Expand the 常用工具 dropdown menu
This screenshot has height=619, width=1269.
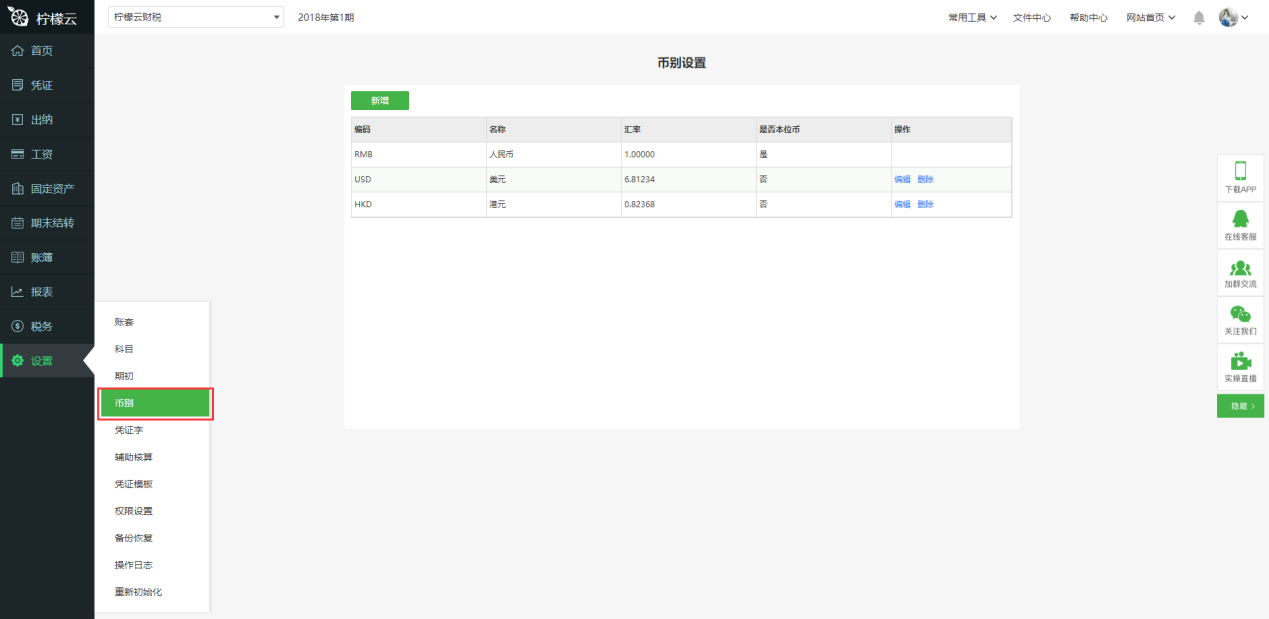[x=972, y=18]
